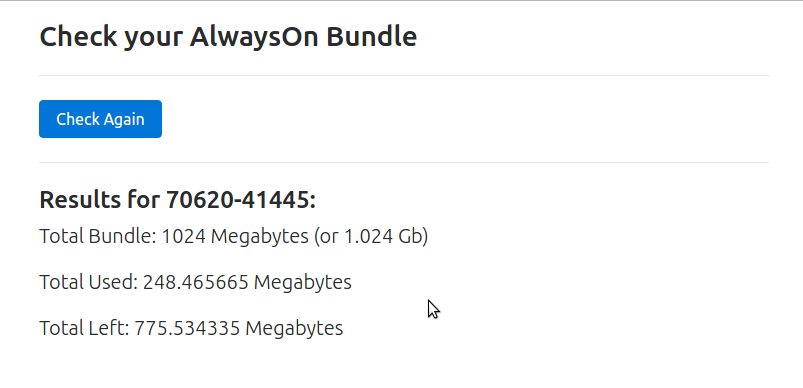Select the 'Results for' heading text

100,199
